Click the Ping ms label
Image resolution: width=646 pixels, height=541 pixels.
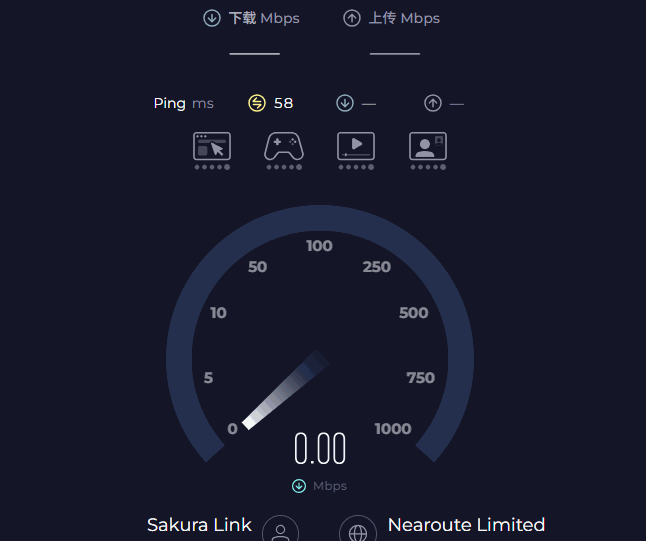(184, 103)
